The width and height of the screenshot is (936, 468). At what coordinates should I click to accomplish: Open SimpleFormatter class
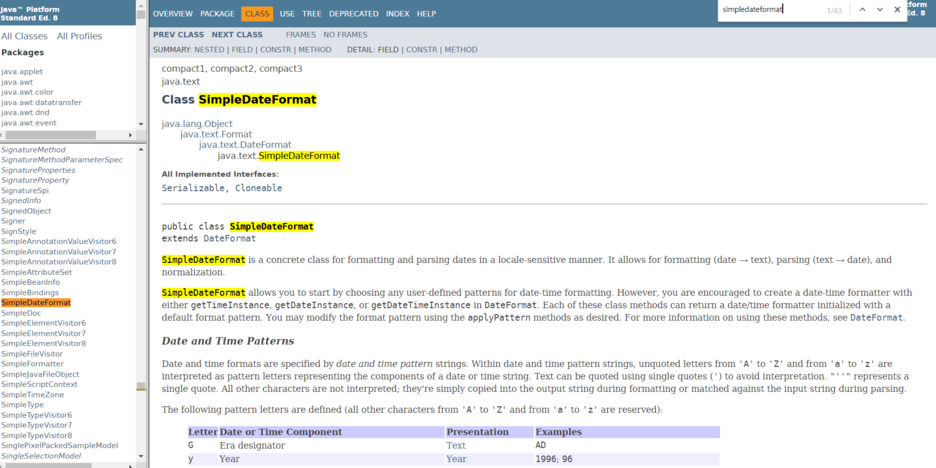coord(32,364)
